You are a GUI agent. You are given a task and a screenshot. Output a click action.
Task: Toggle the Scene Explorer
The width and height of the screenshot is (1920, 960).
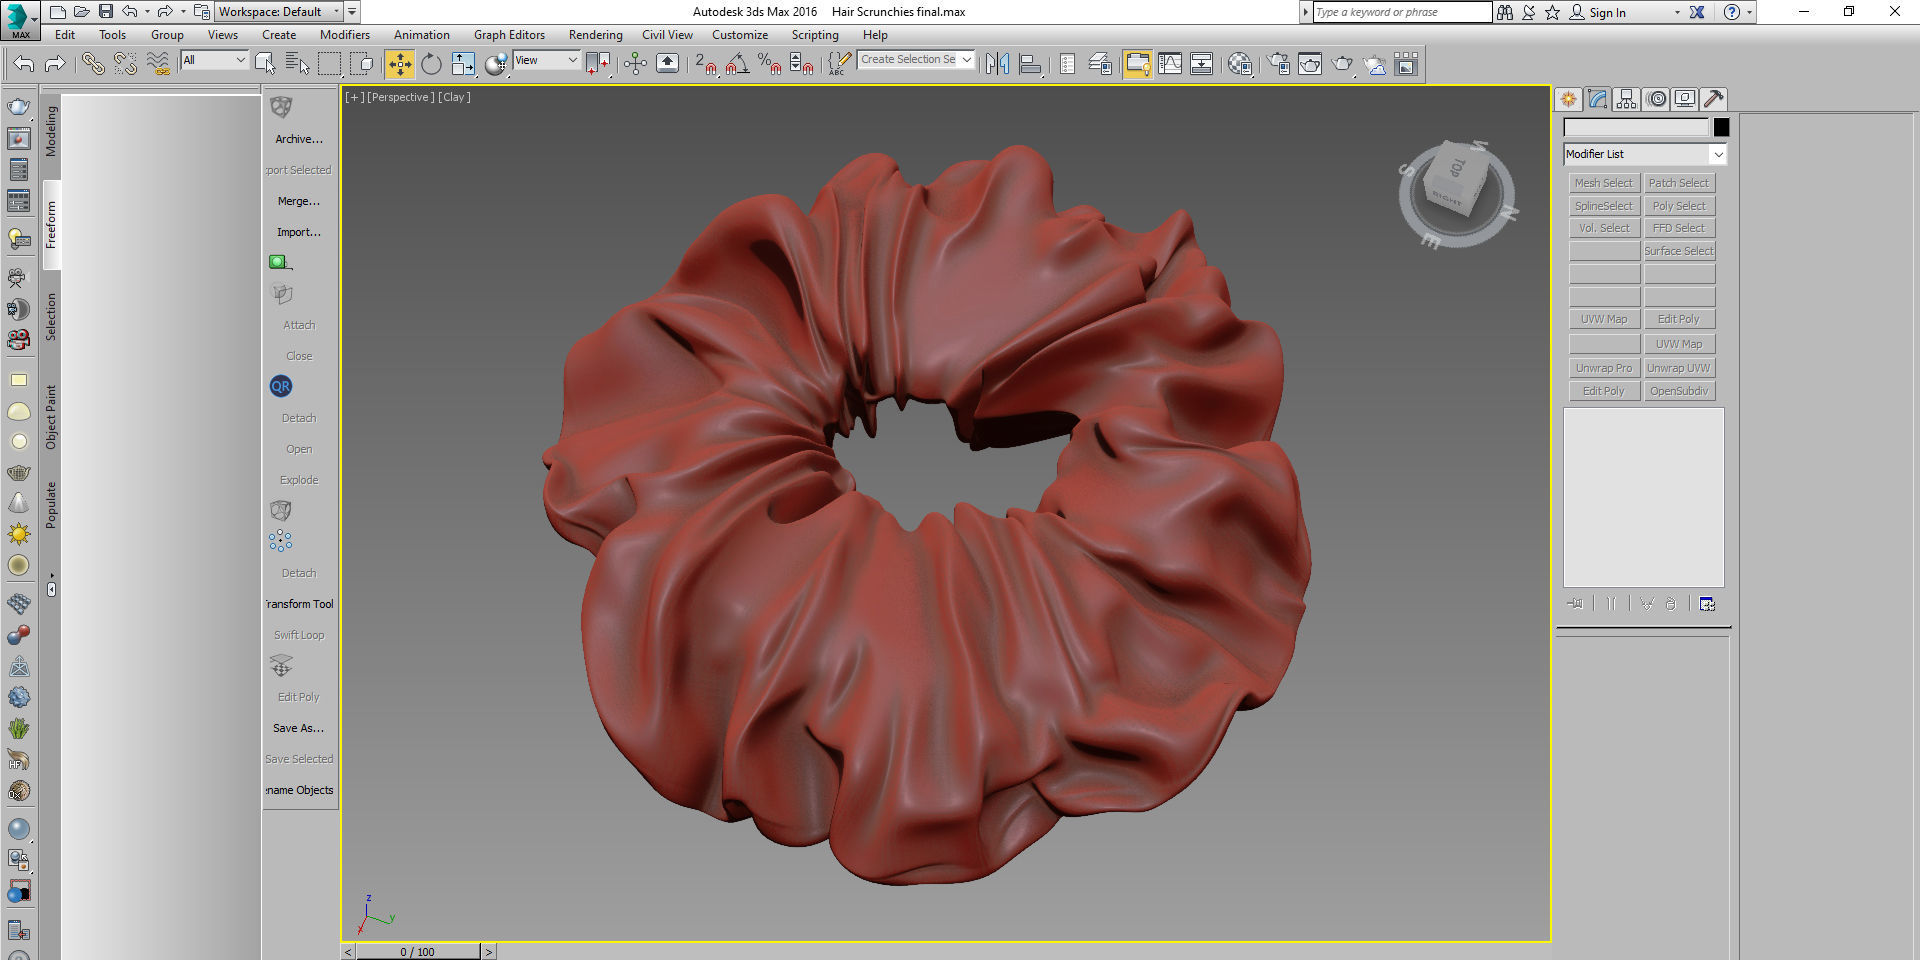pyautogui.click(x=1067, y=64)
